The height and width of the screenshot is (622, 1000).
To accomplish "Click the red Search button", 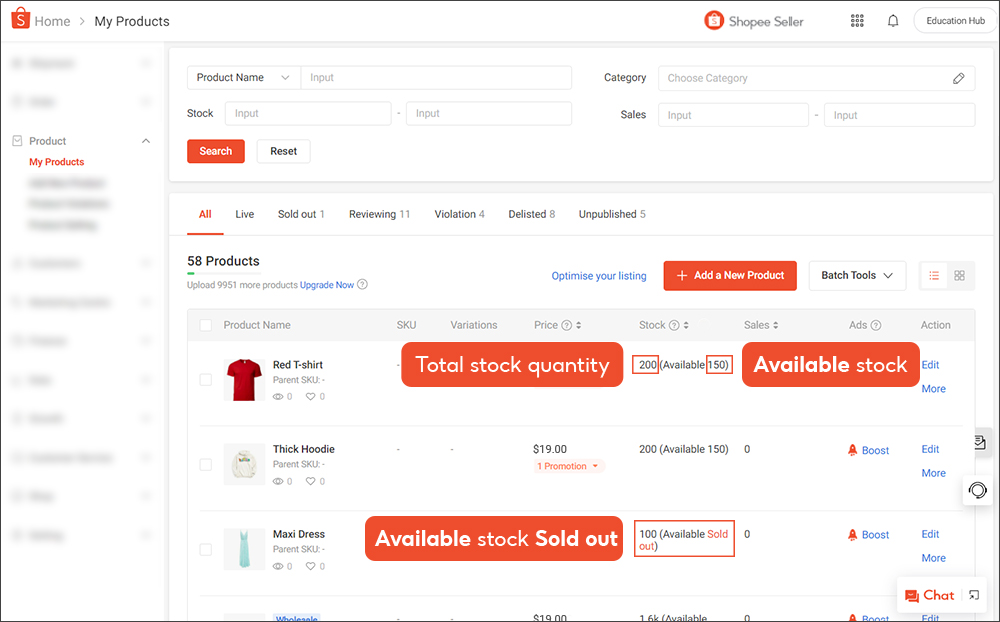I will coord(216,151).
